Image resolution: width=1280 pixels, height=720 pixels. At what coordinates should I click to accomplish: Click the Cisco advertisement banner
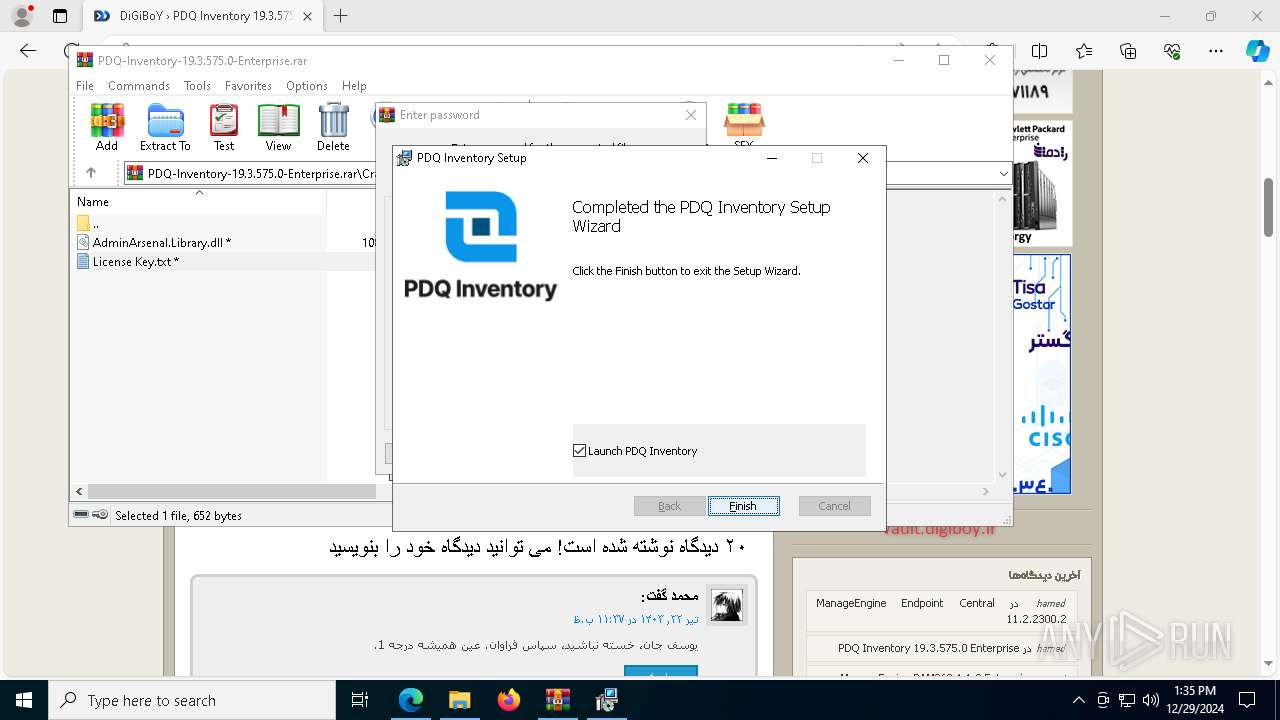(1042, 374)
